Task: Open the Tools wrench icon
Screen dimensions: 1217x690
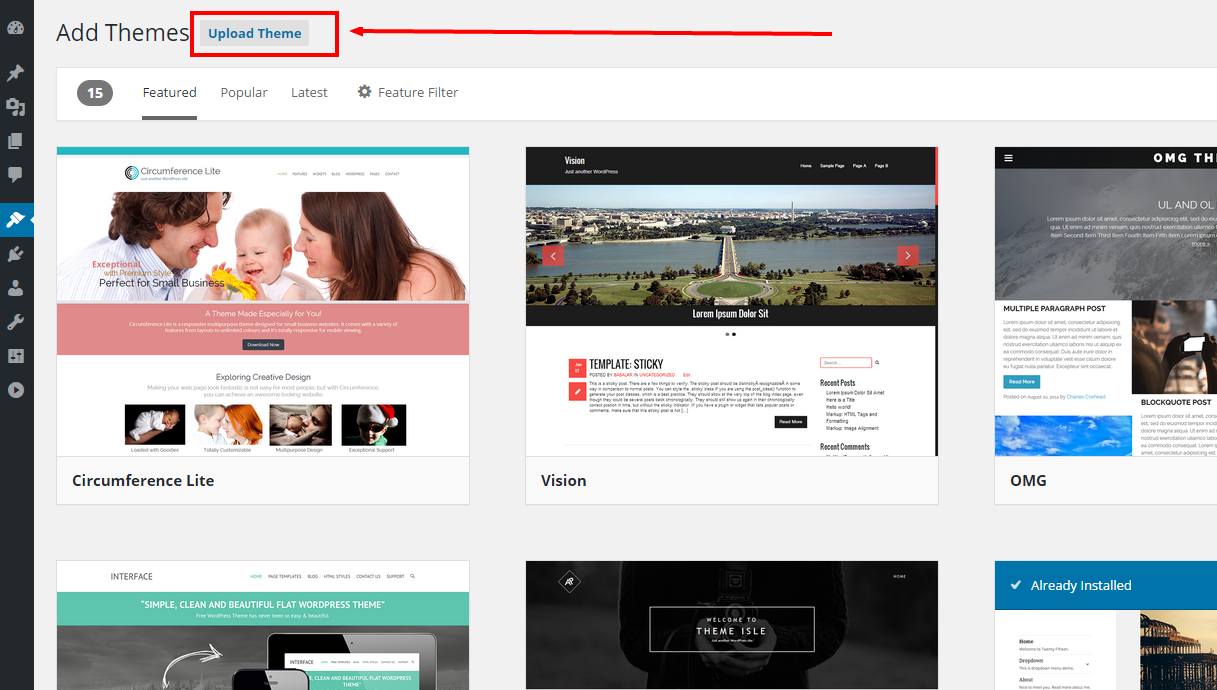Action: 15,321
